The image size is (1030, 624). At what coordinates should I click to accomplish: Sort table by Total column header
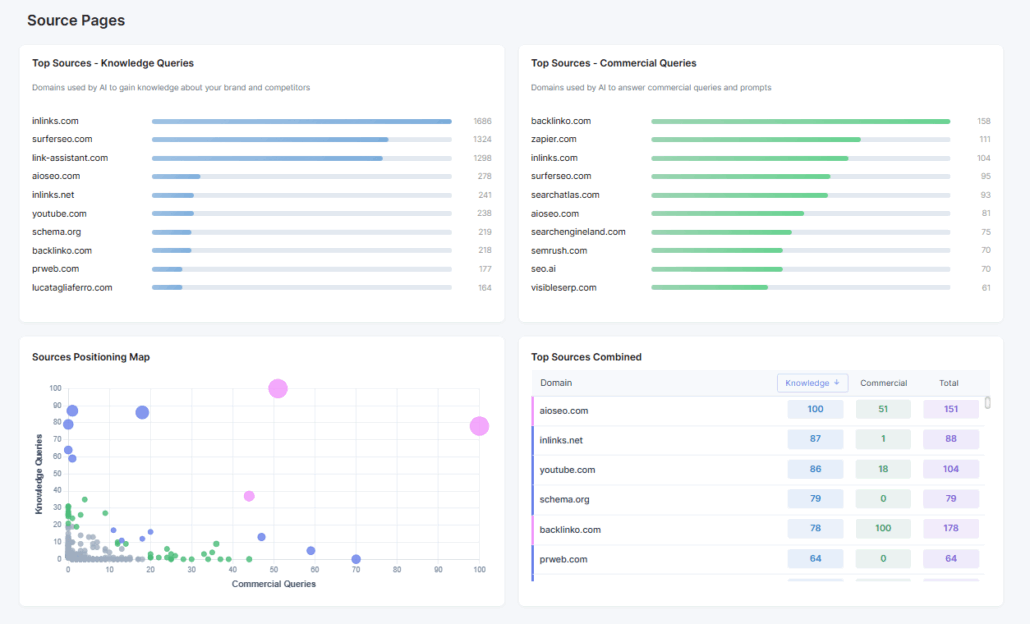(x=949, y=383)
